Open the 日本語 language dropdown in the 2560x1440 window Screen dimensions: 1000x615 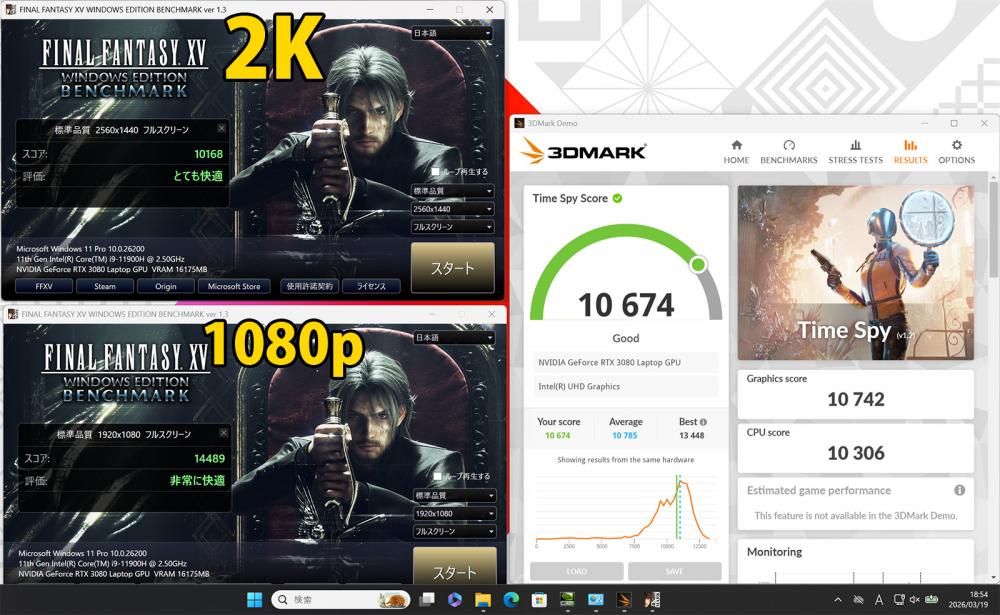[452, 33]
